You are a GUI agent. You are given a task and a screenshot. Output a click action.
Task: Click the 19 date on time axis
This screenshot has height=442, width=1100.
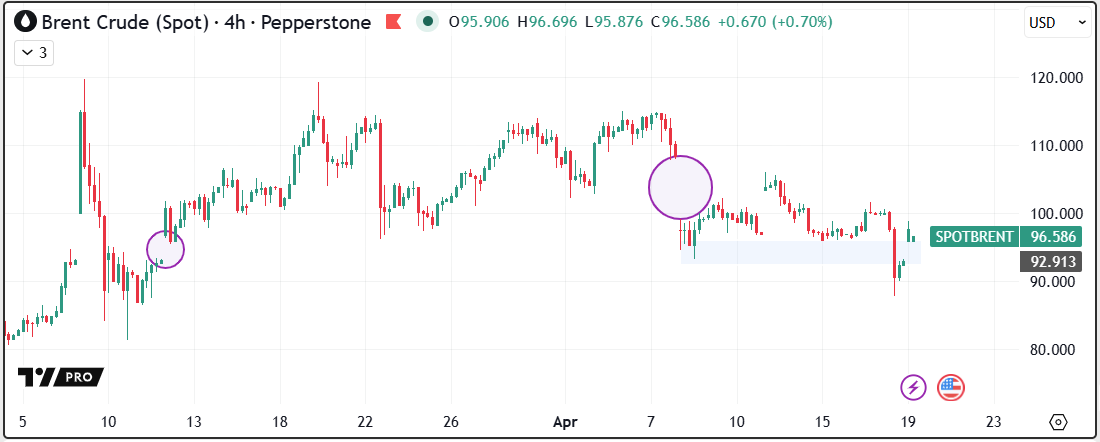908,421
